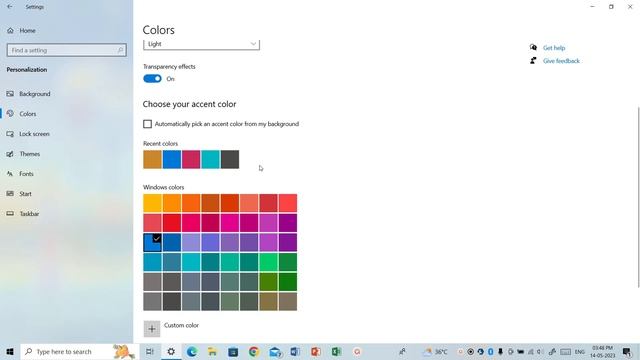
Task: Open the Windows Start button
Action: pos(10,351)
